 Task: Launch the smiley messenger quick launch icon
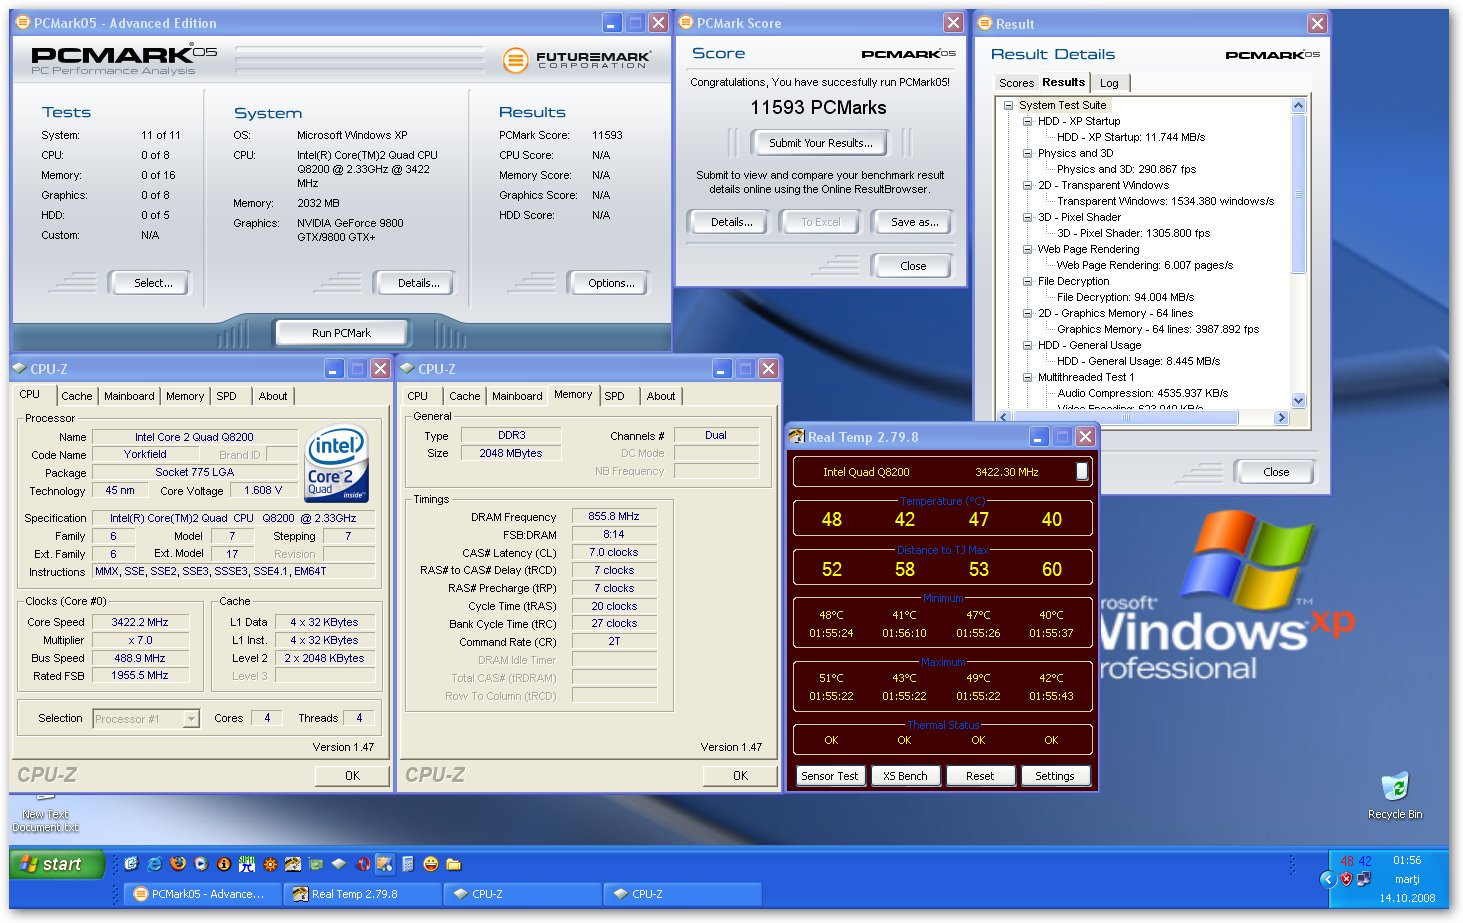431,864
